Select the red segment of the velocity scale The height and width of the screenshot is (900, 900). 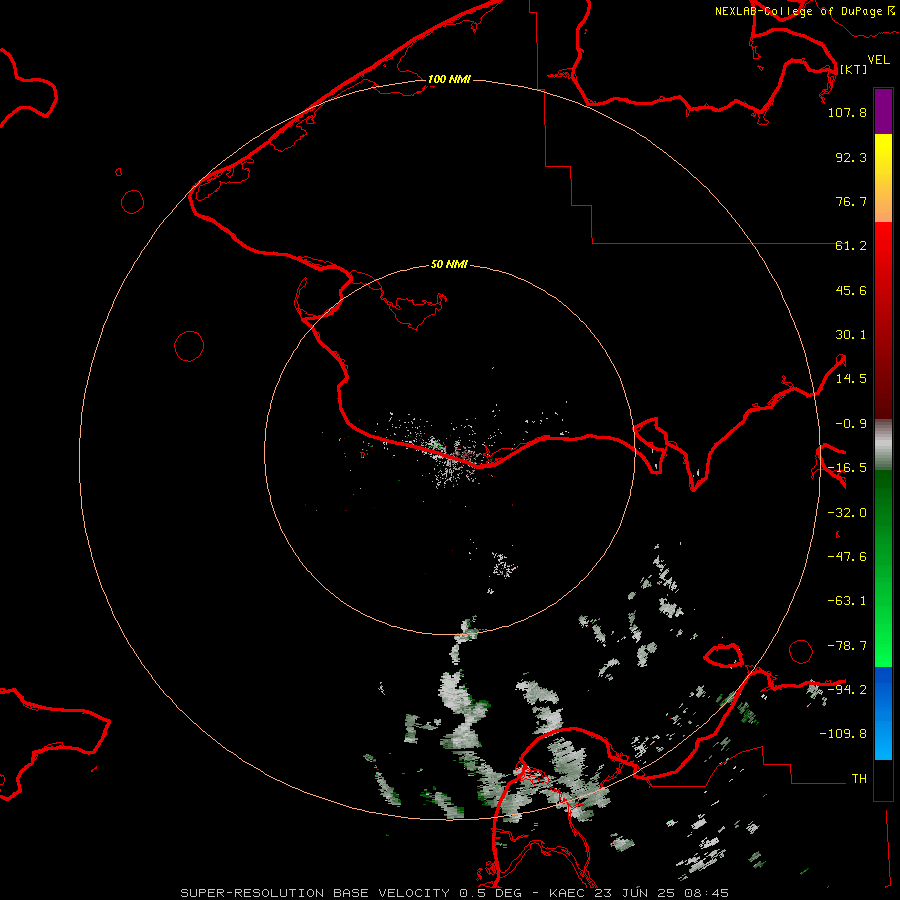[x=883, y=320]
